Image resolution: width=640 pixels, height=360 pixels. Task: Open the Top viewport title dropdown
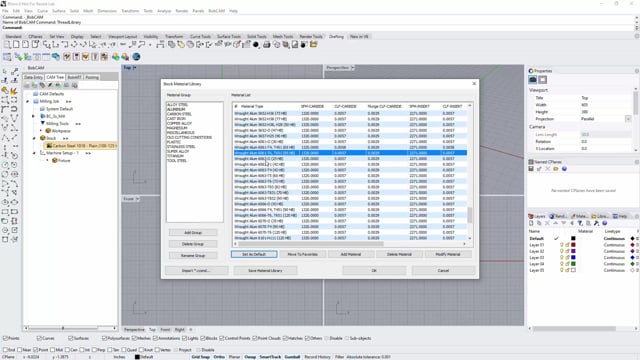(x=135, y=68)
